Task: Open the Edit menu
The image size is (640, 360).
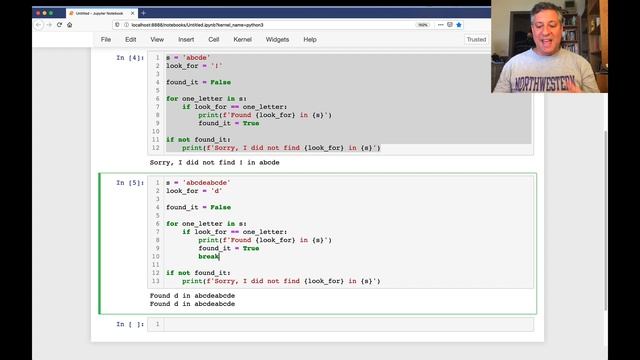Action: click(x=131, y=40)
